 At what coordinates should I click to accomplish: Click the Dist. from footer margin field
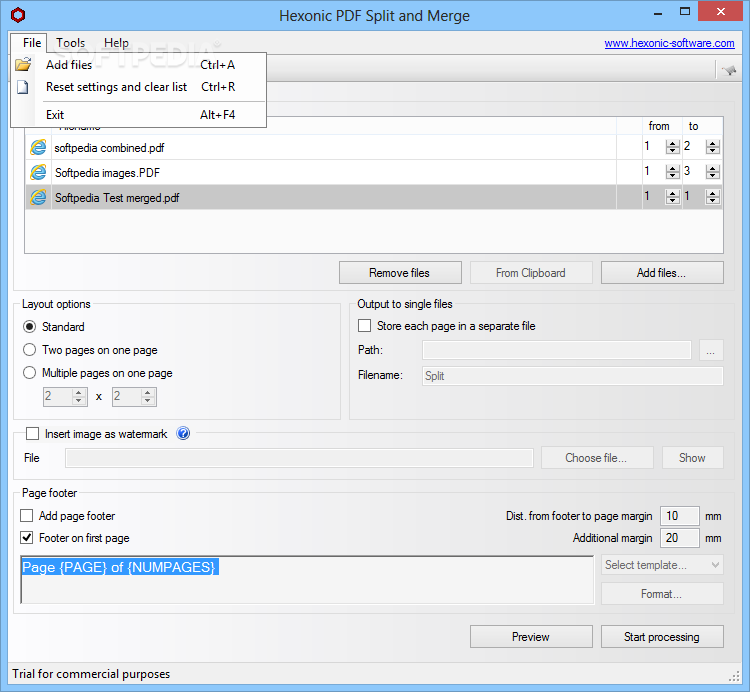pyautogui.click(x=680, y=516)
